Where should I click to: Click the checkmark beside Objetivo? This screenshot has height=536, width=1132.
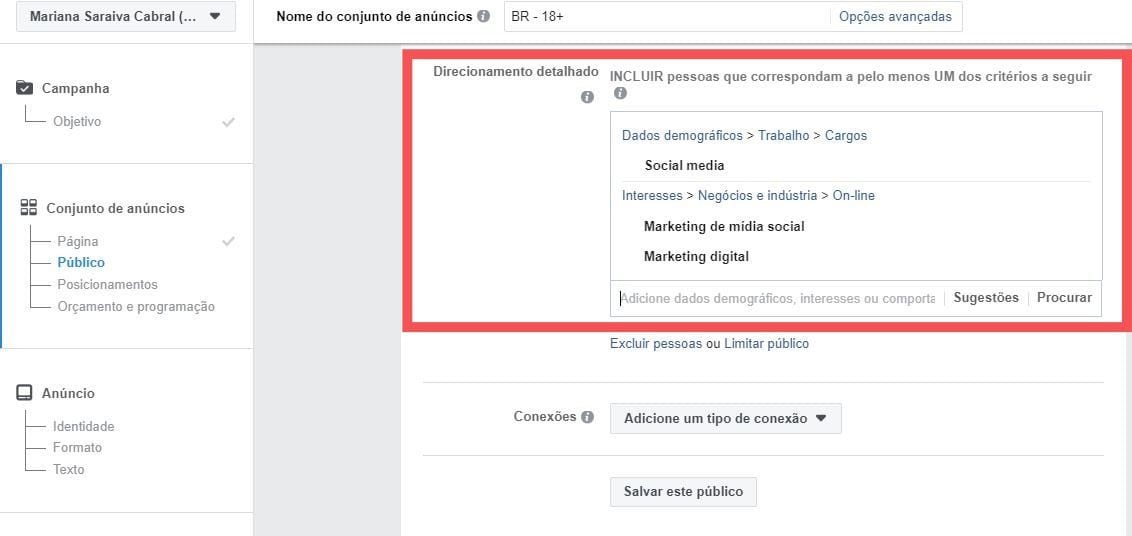pos(228,122)
